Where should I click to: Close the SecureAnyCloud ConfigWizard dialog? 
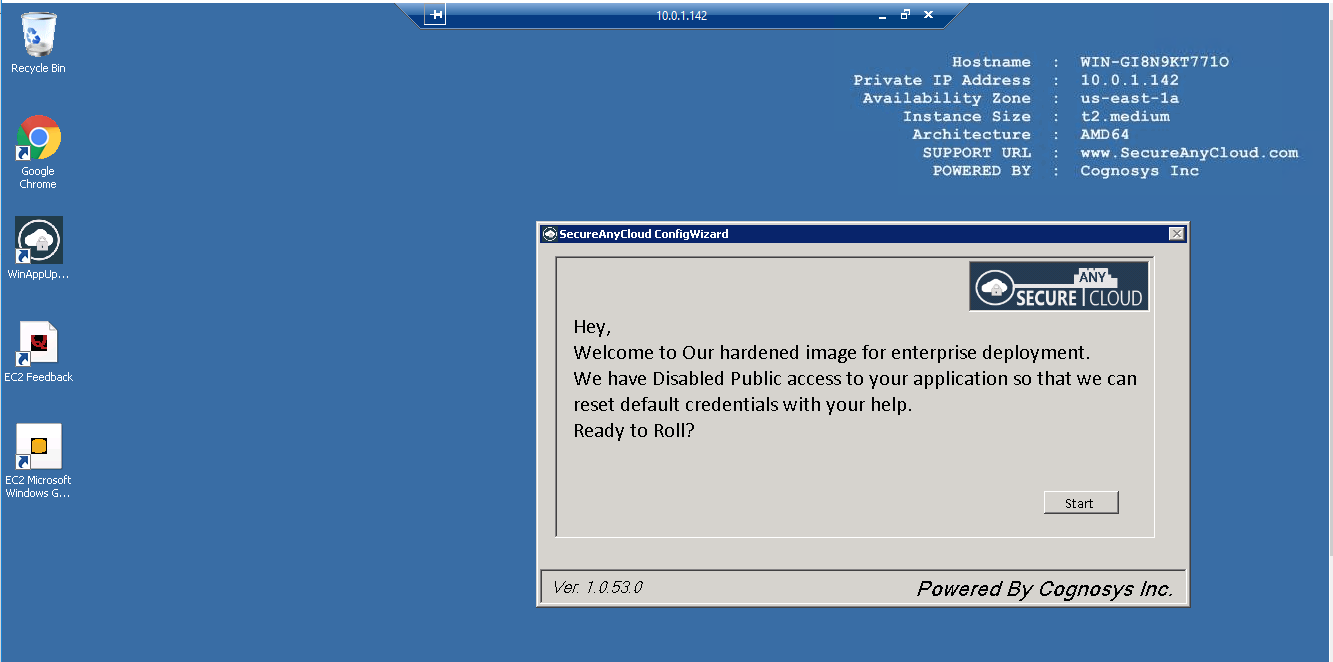[x=1176, y=234]
